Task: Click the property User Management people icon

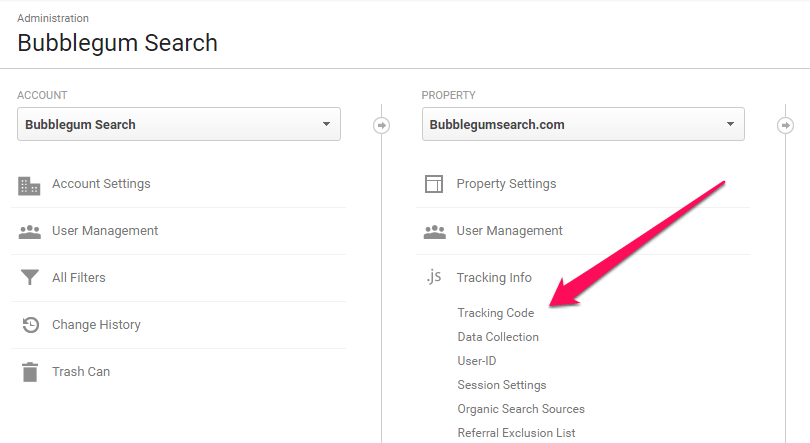Action: point(434,232)
